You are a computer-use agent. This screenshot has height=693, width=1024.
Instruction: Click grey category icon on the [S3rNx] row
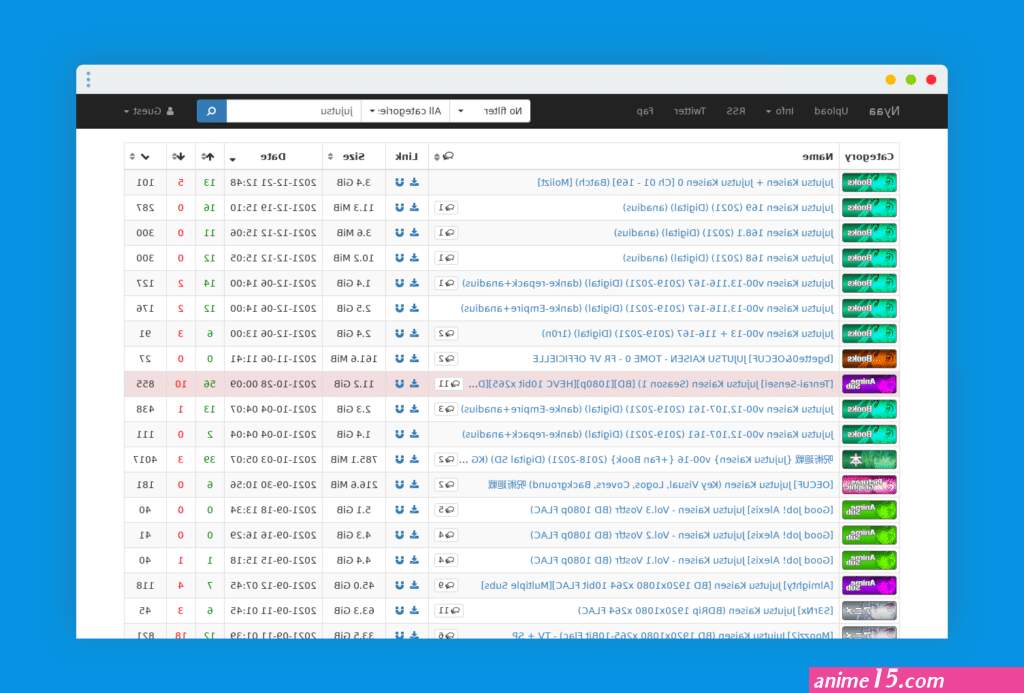[x=869, y=611]
